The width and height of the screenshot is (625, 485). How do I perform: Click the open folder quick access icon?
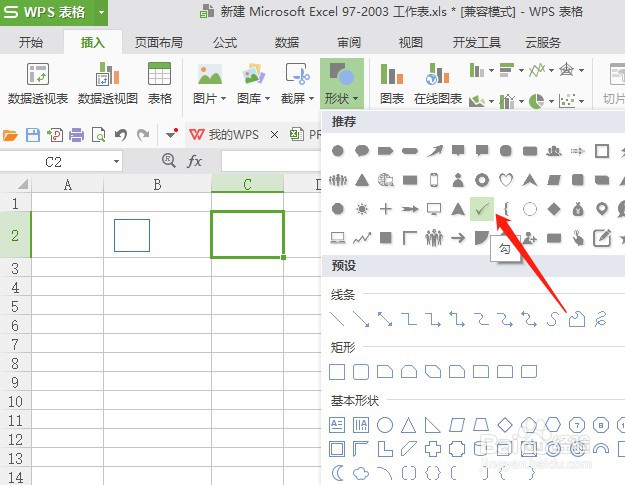click(x=10, y=135)
